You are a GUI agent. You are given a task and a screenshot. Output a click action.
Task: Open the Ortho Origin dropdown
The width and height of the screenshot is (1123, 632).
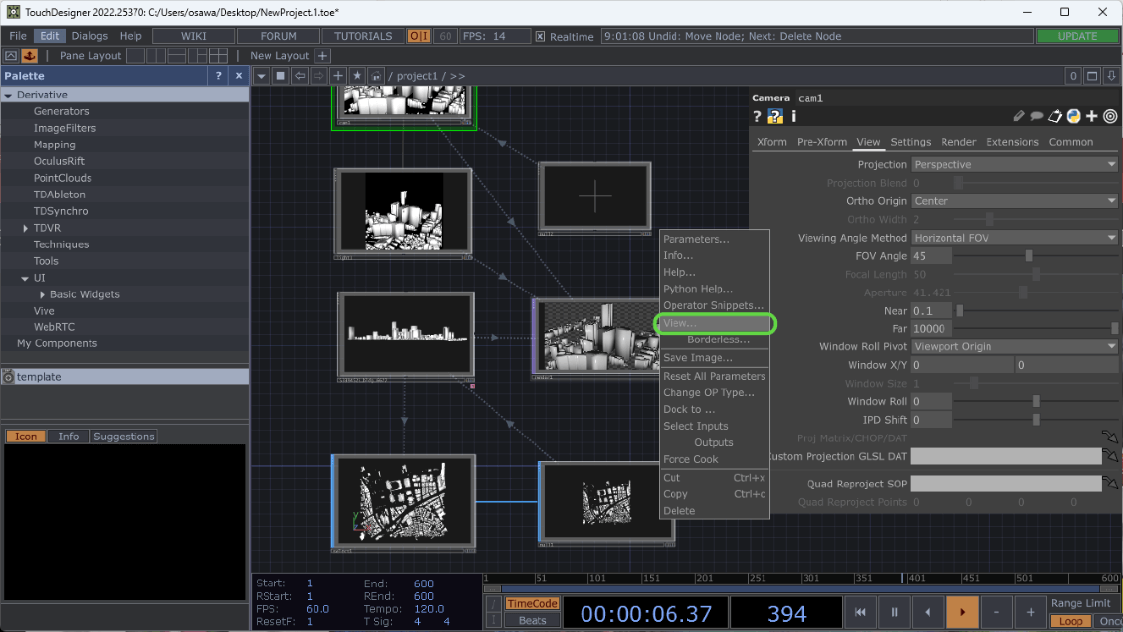tap(1014, 201)
